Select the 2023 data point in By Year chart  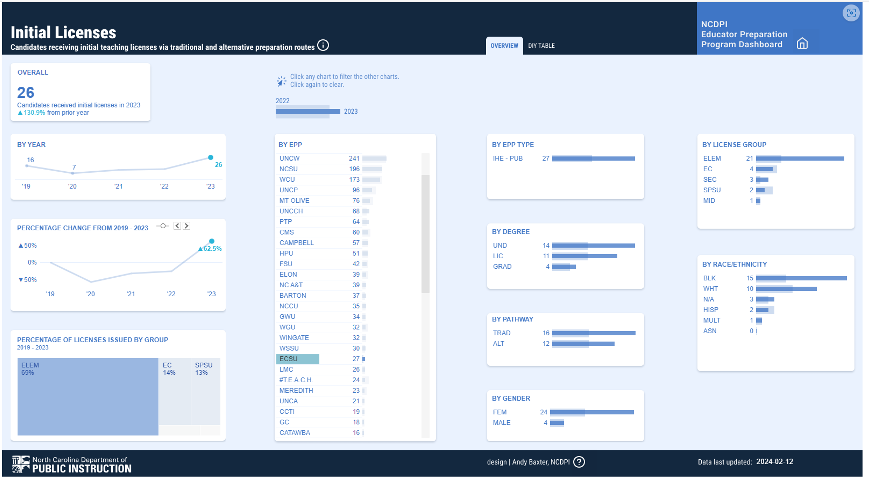(211, 157)
